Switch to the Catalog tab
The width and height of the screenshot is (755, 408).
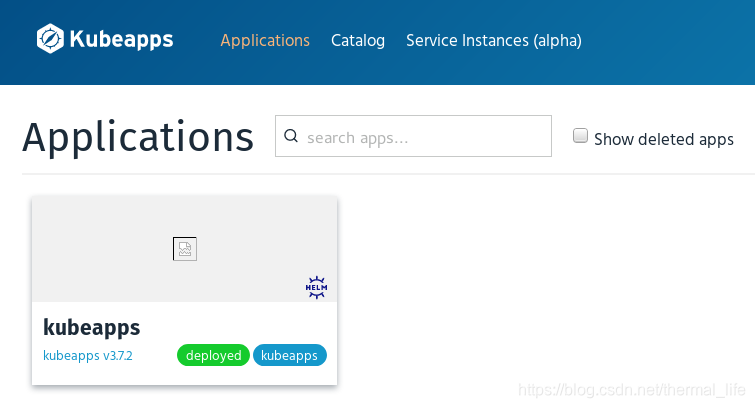point(358,40)
